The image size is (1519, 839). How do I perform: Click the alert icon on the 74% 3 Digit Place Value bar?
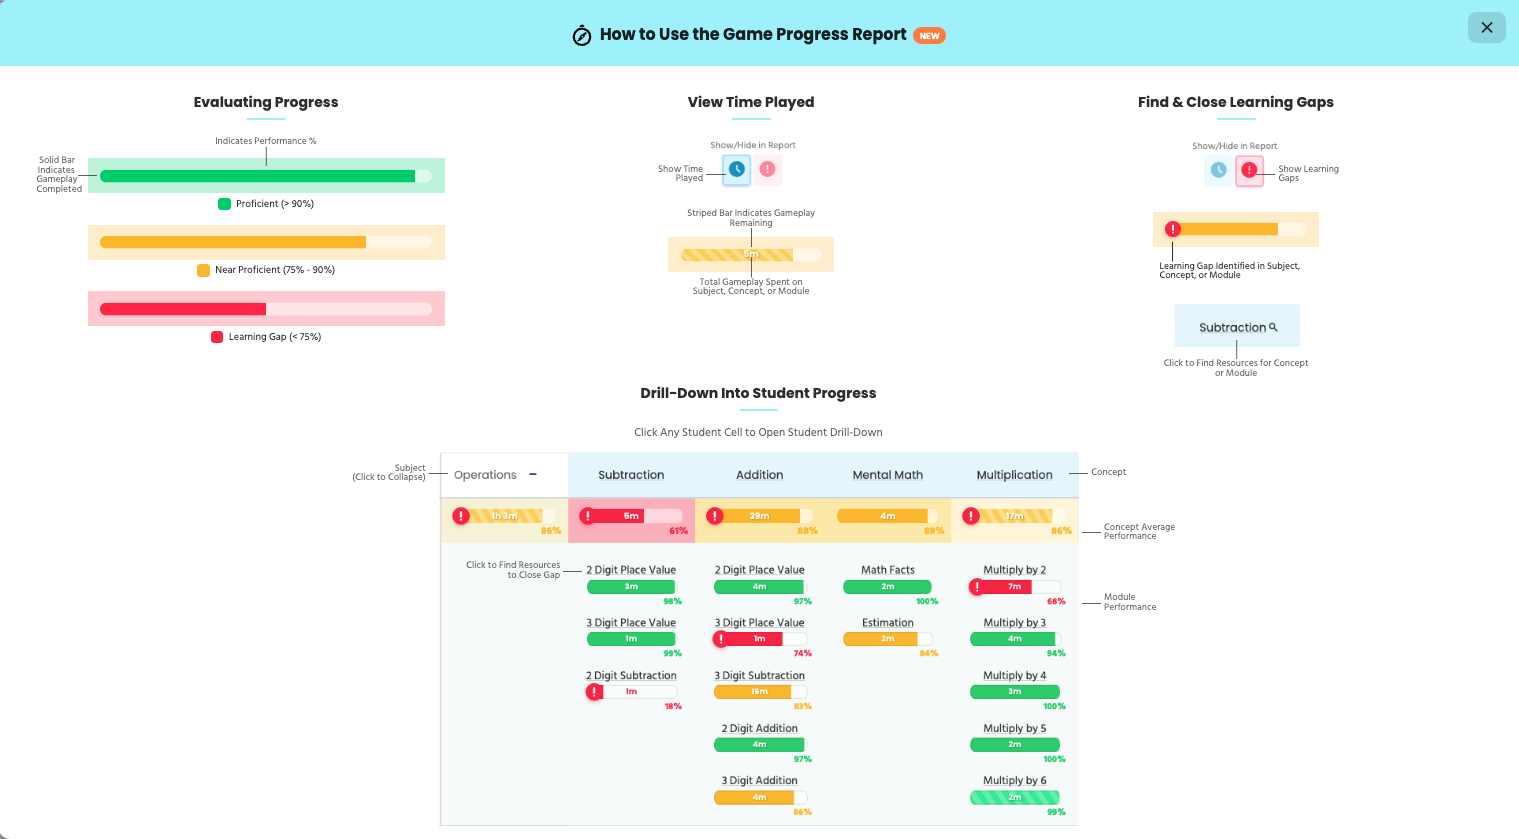pos(720,639)
